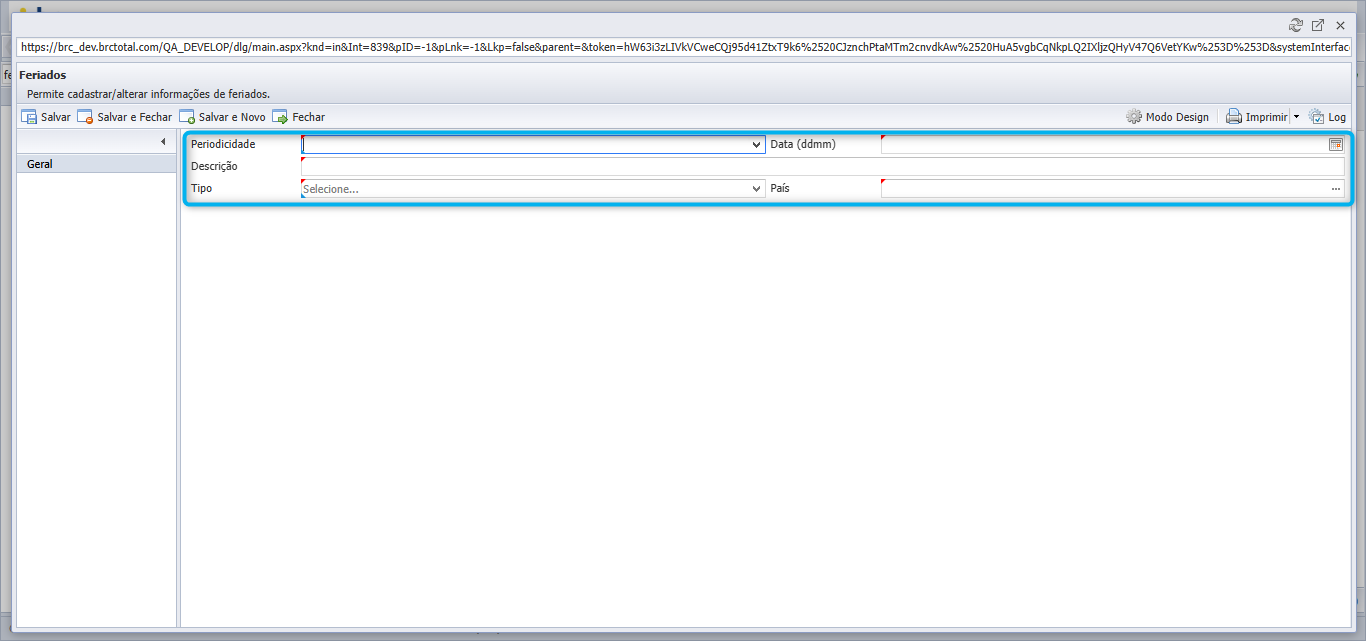Click the "Tipo" field label
This screenshot has height=641, width=1366.
click(201, 188)
